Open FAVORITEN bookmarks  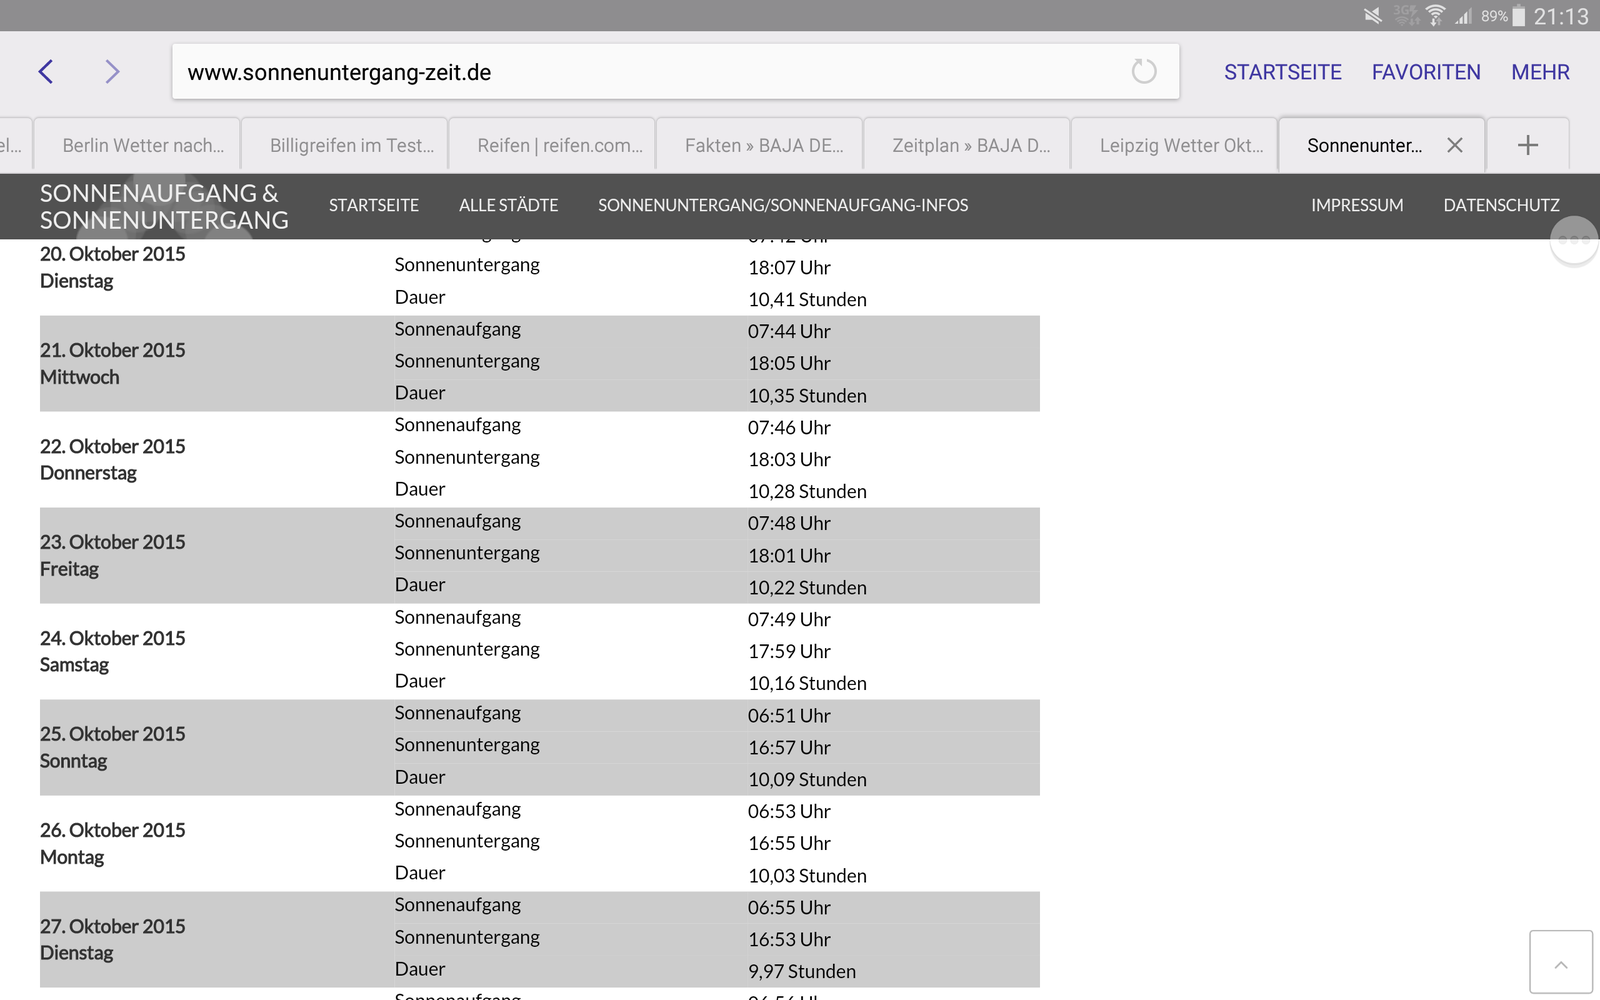click(1425, 72)
